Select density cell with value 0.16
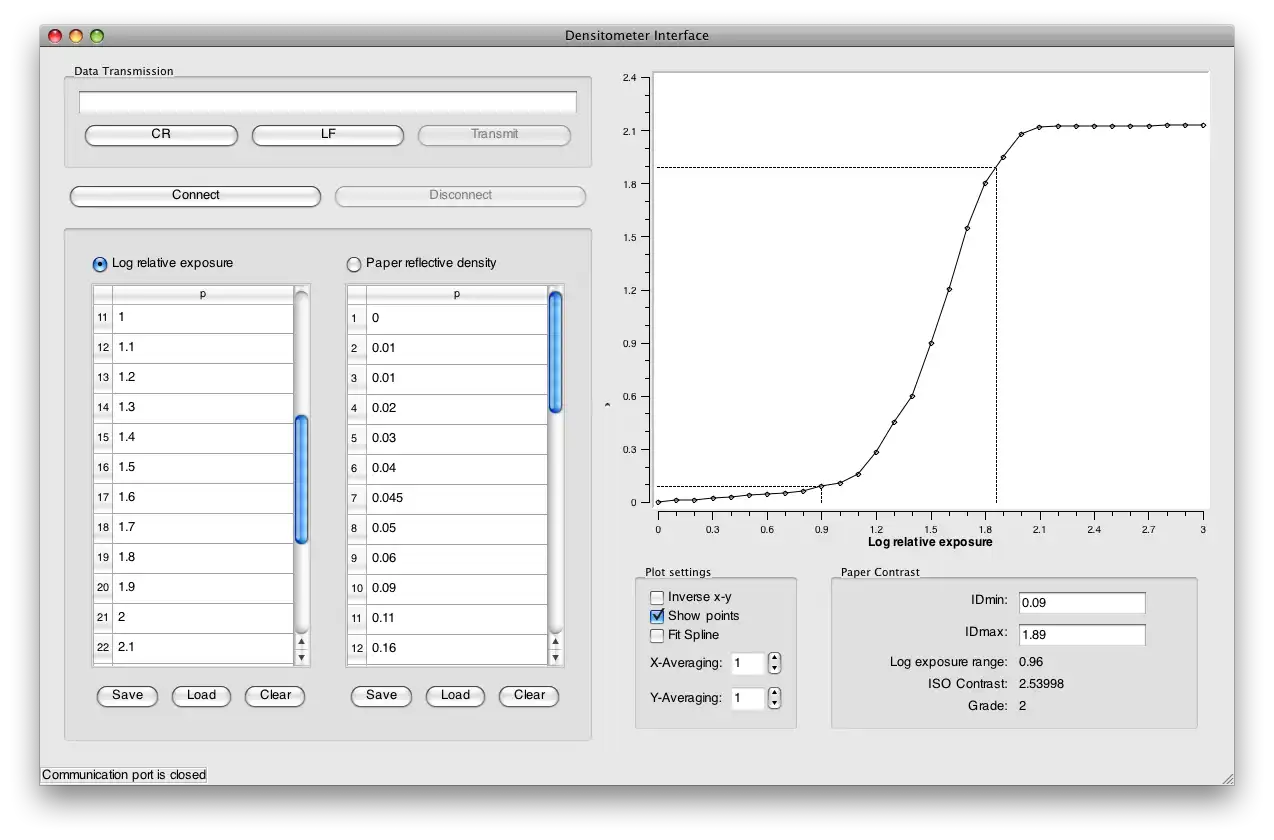The image size is (1274, 840). (x=457, y=648)
